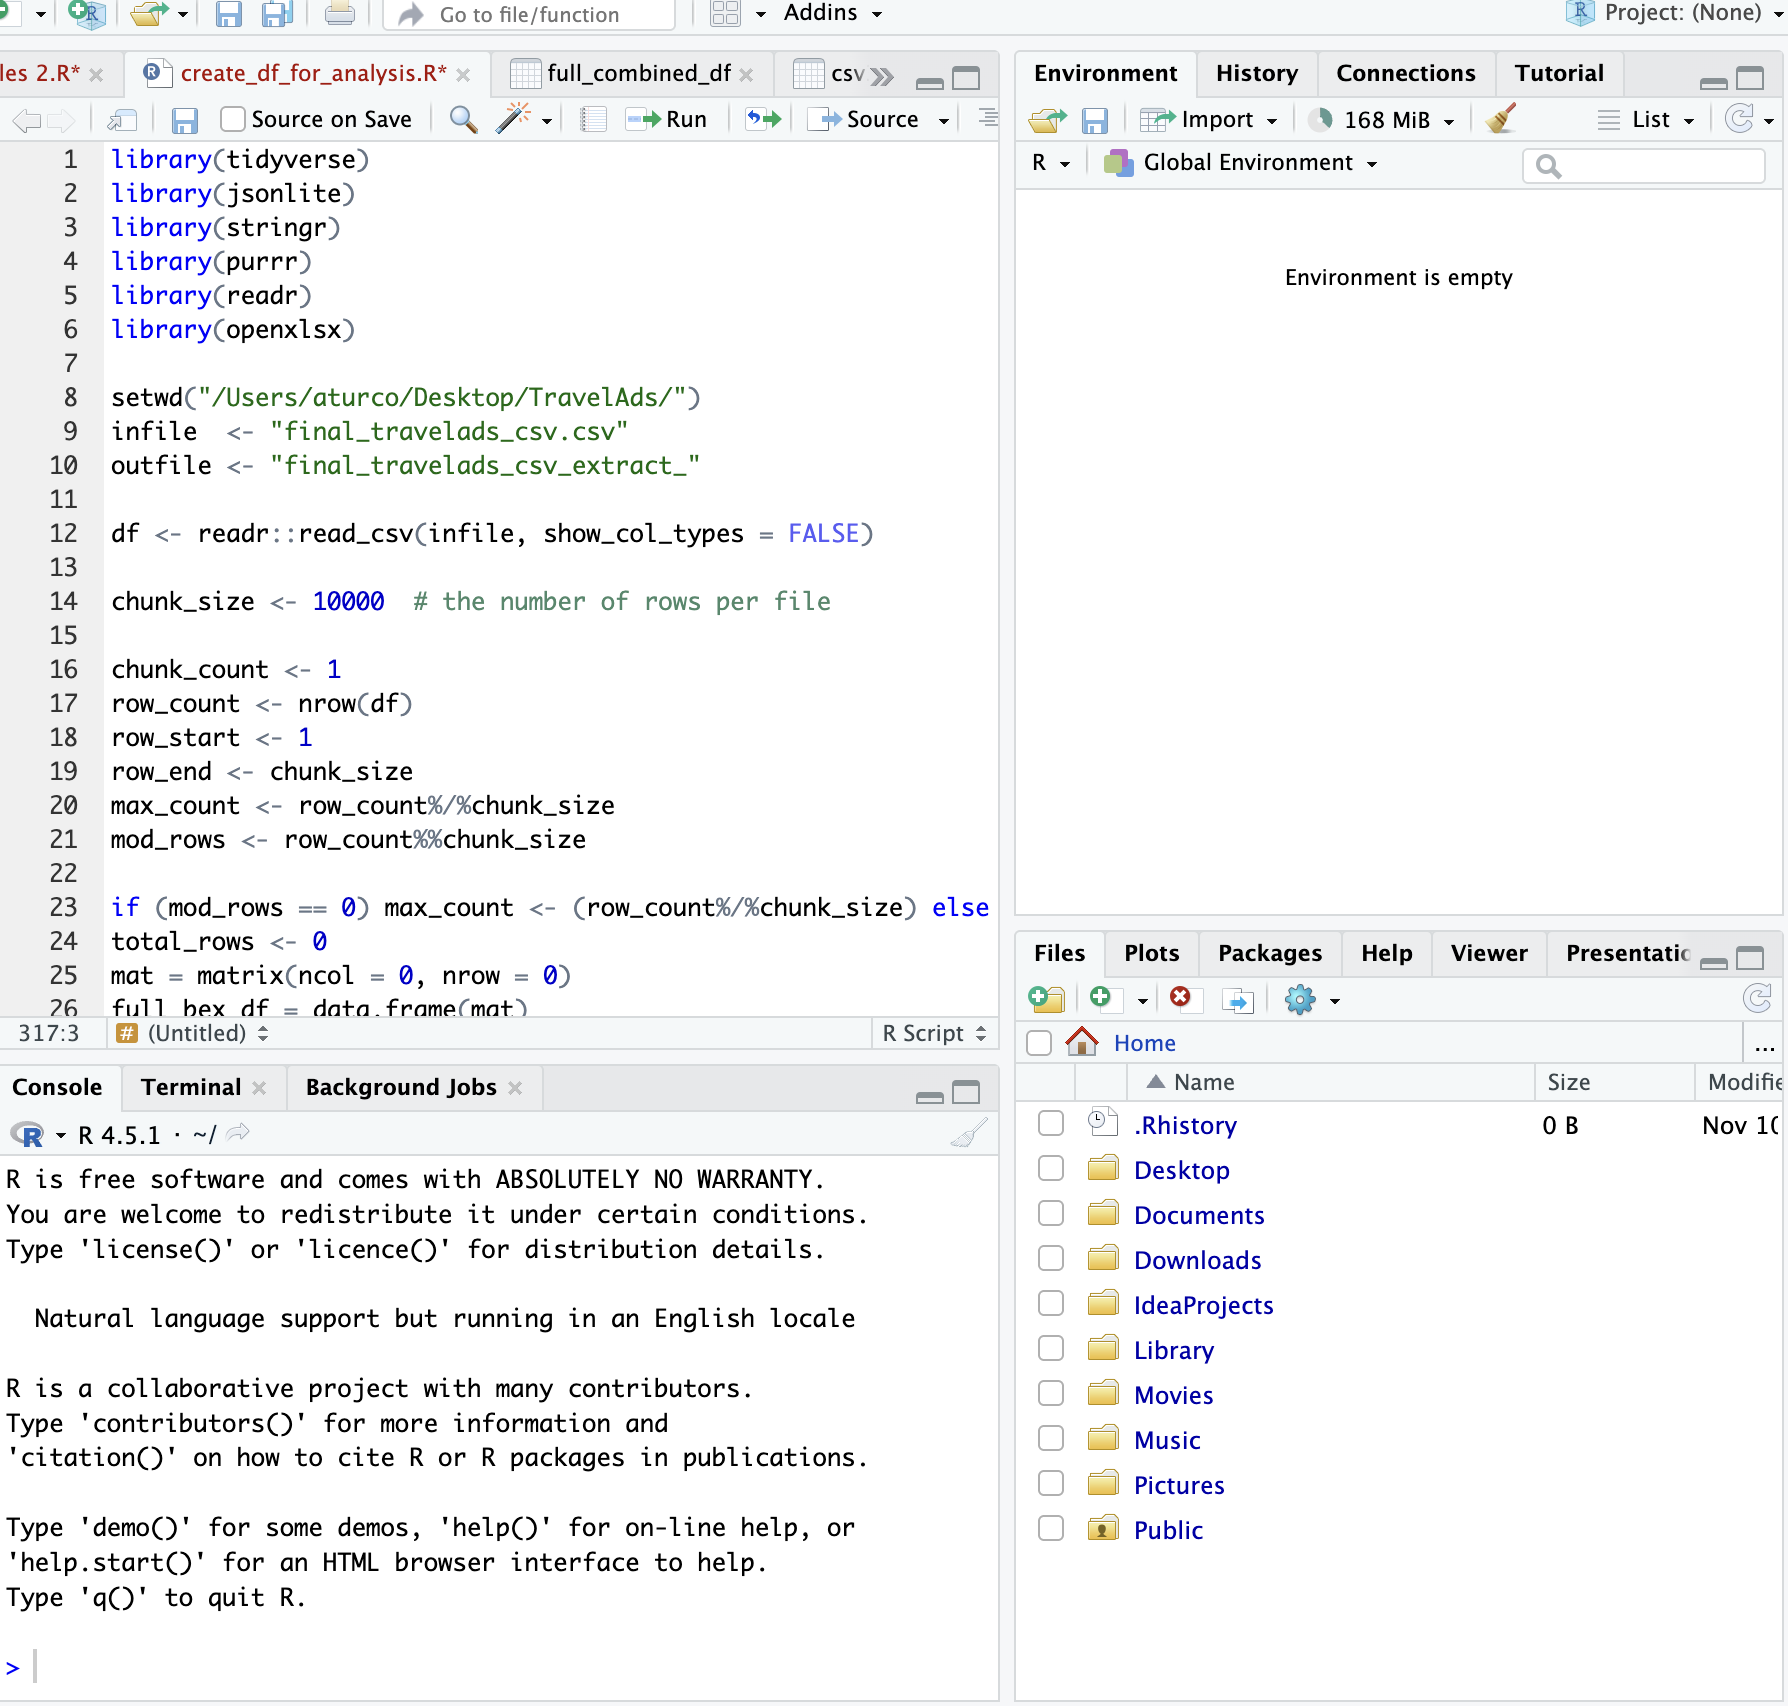The image size is (1788, 1706).
Task: Open the More gear dropdown in Files pane
Action: (1312, 999)
